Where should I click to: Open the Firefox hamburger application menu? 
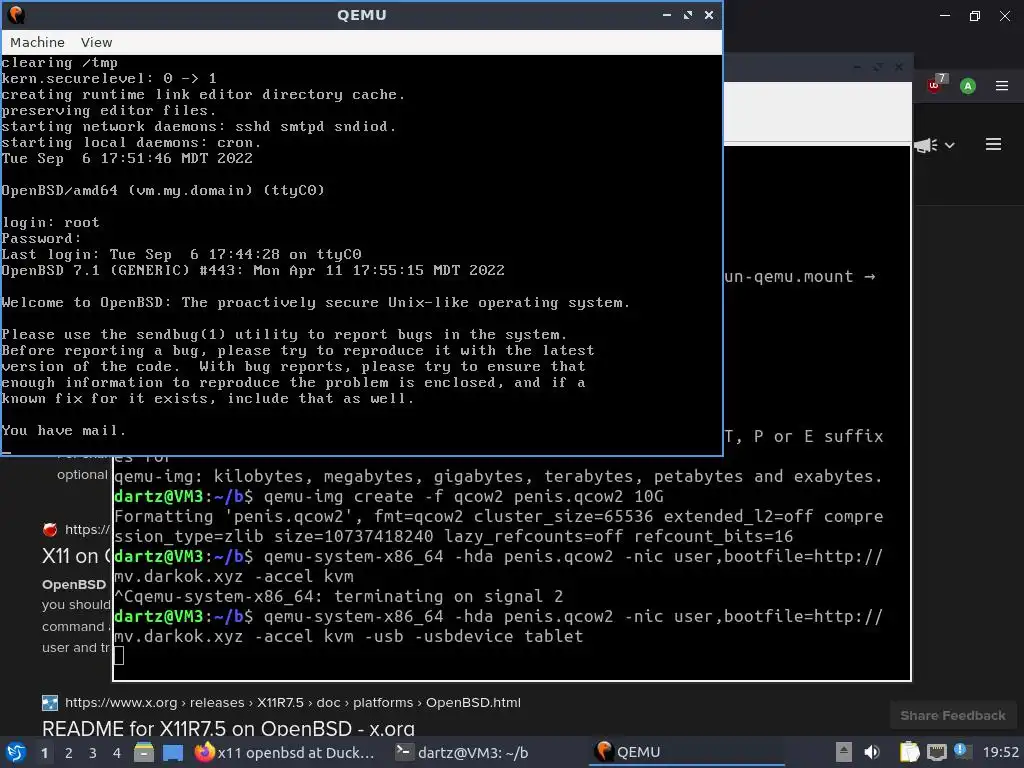[1002, 86]
